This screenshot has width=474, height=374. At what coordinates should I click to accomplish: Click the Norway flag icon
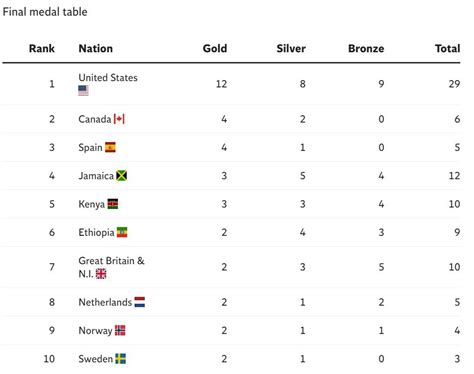120,330
